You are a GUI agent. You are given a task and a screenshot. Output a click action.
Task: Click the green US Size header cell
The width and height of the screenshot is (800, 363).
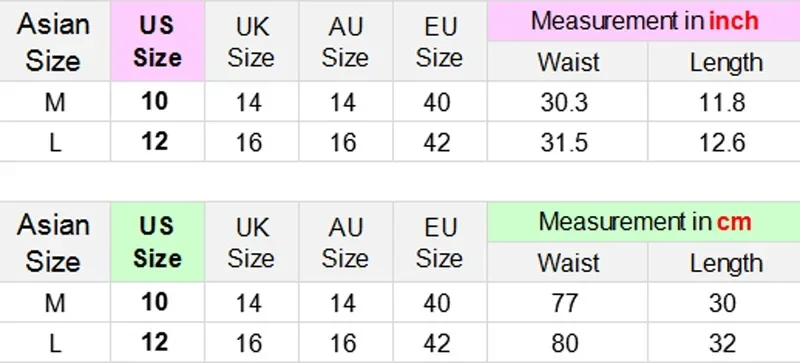157,242
